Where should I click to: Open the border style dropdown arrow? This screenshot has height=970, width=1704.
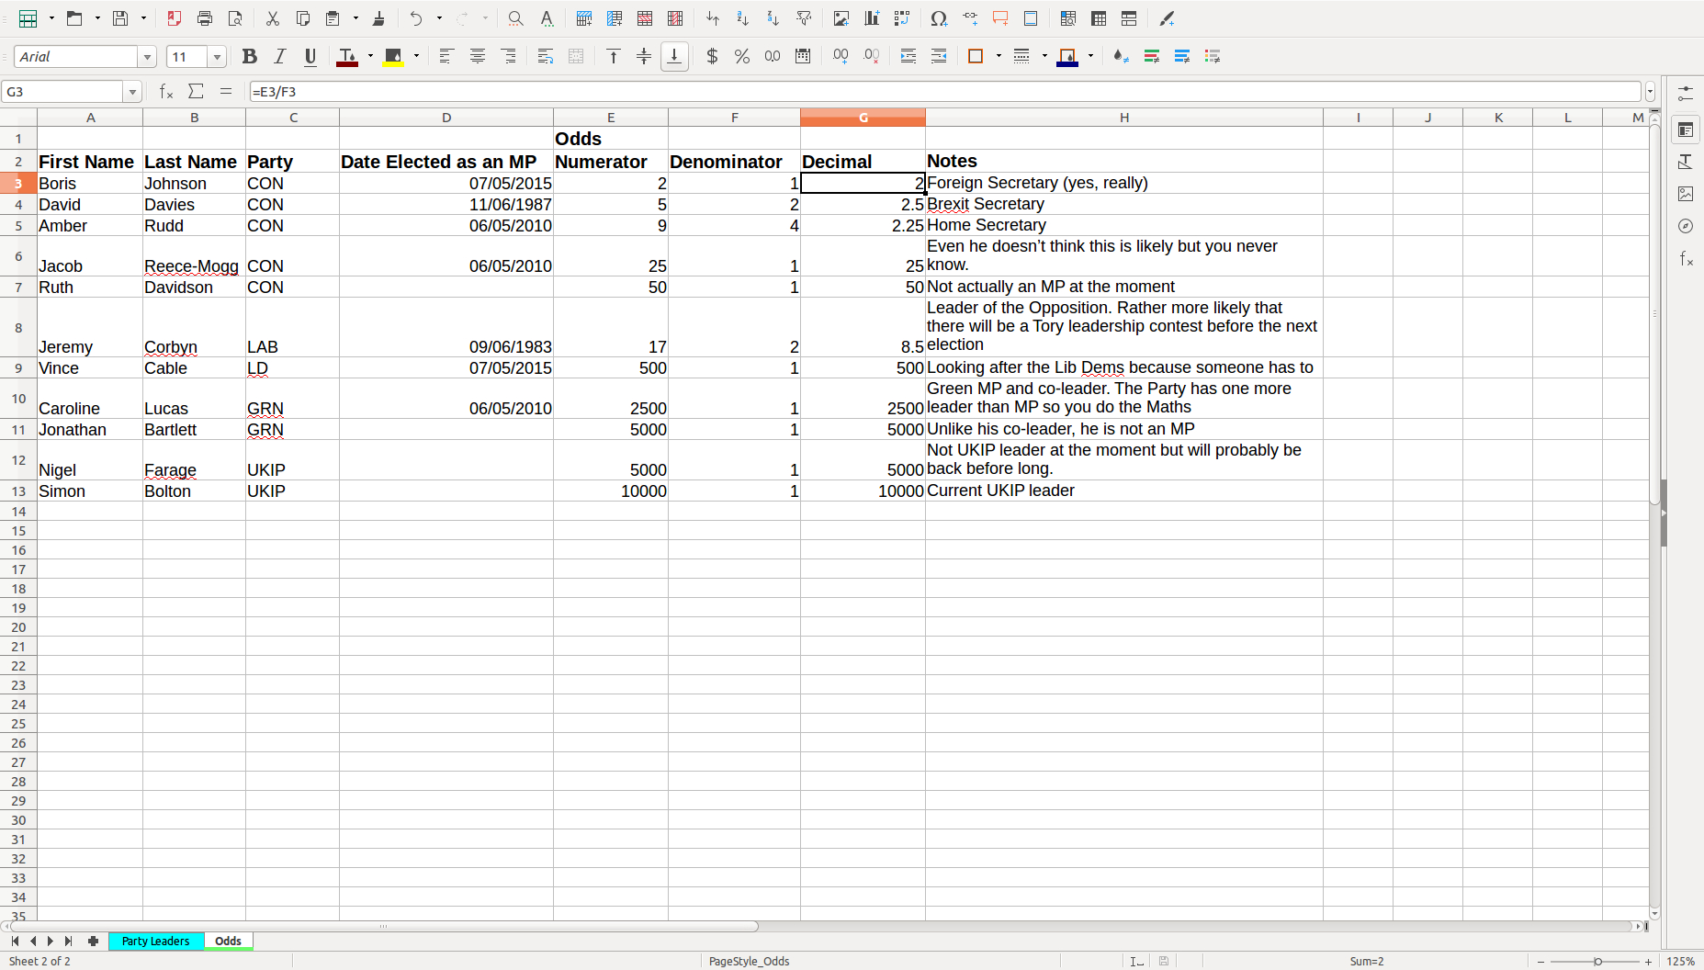coord(1043,56)
